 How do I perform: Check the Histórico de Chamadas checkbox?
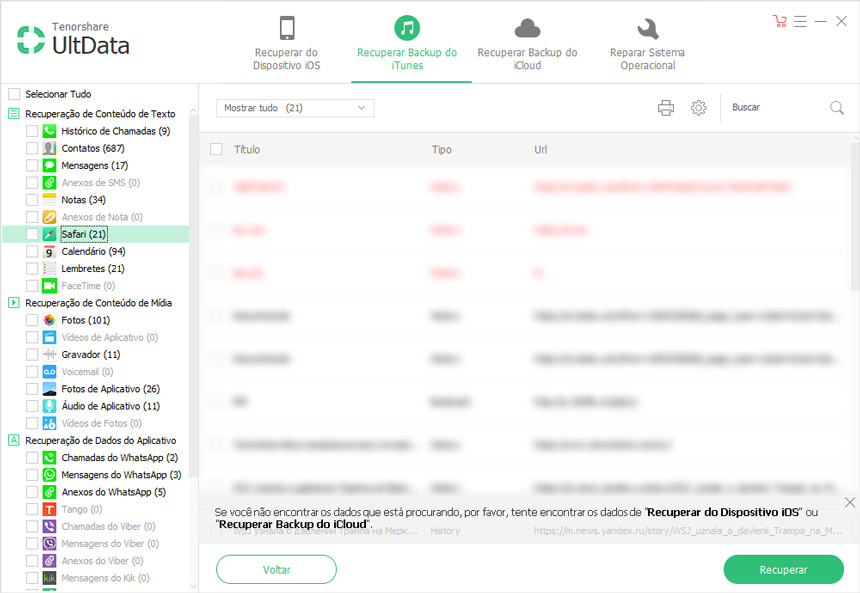(32, 131)
